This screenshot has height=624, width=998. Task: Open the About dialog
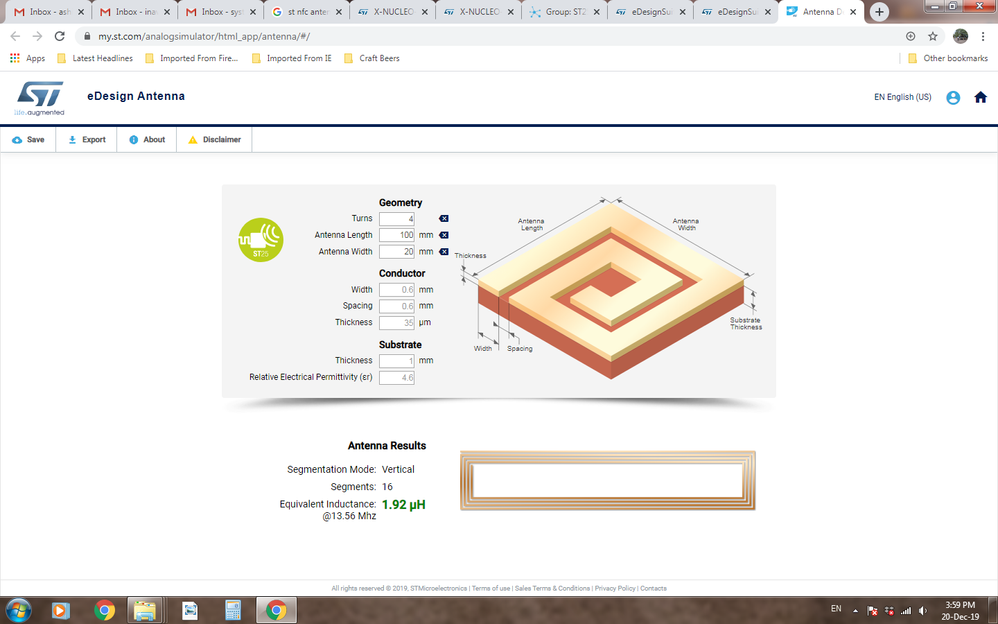click(147, 139)
